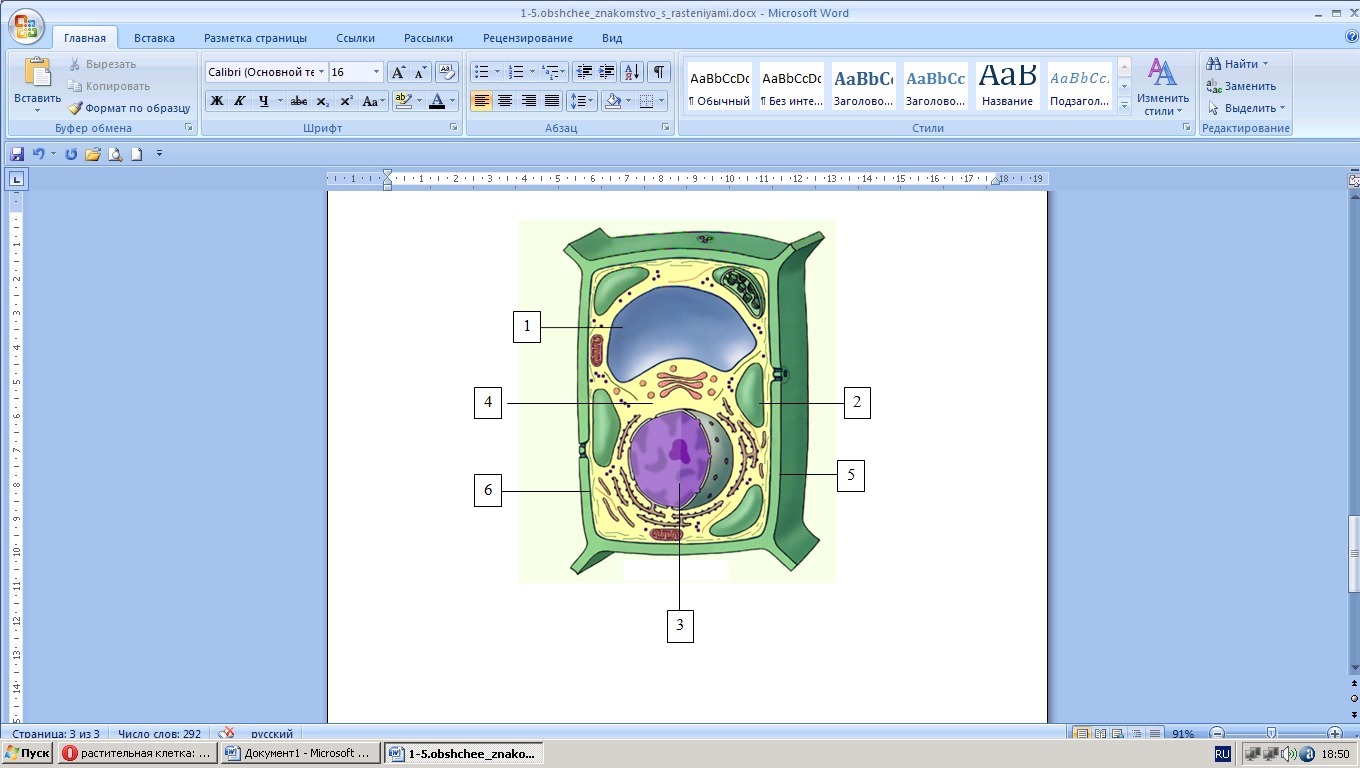Toggle paragraph marks (¶) display
The width and height of the screenshot is (1360, 768).
pos(658,72)
